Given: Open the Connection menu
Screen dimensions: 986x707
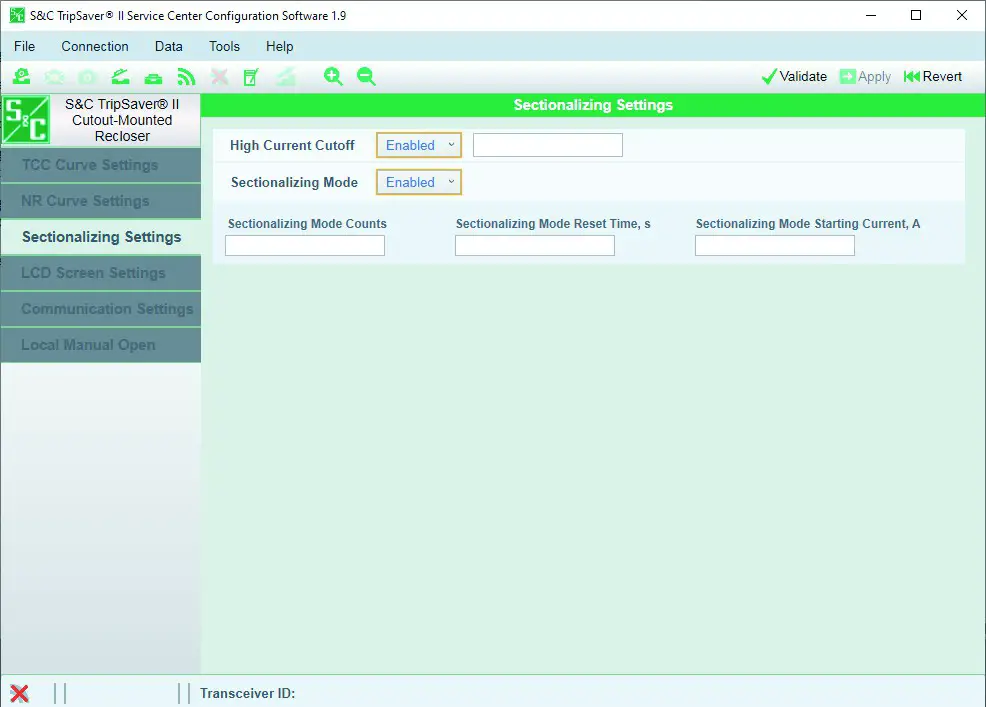Looking at the screenshot, I should point(95,47).
